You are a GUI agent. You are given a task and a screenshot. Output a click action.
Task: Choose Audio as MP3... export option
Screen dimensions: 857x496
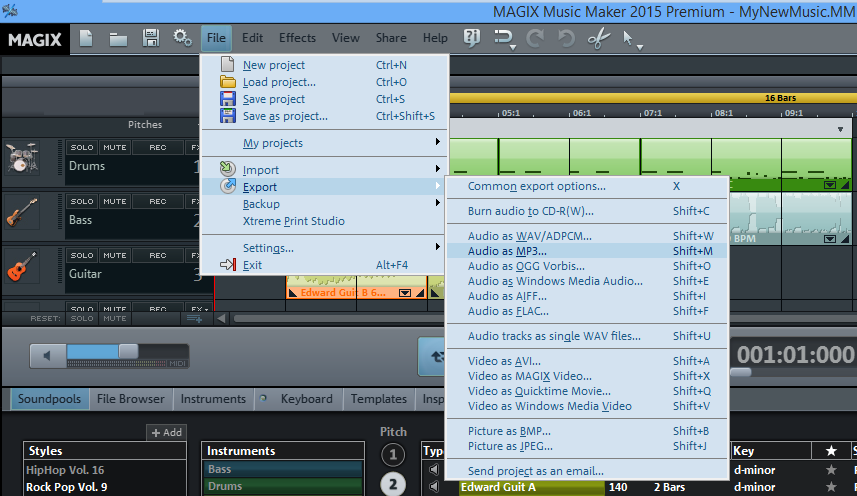[x=587, y=251]
